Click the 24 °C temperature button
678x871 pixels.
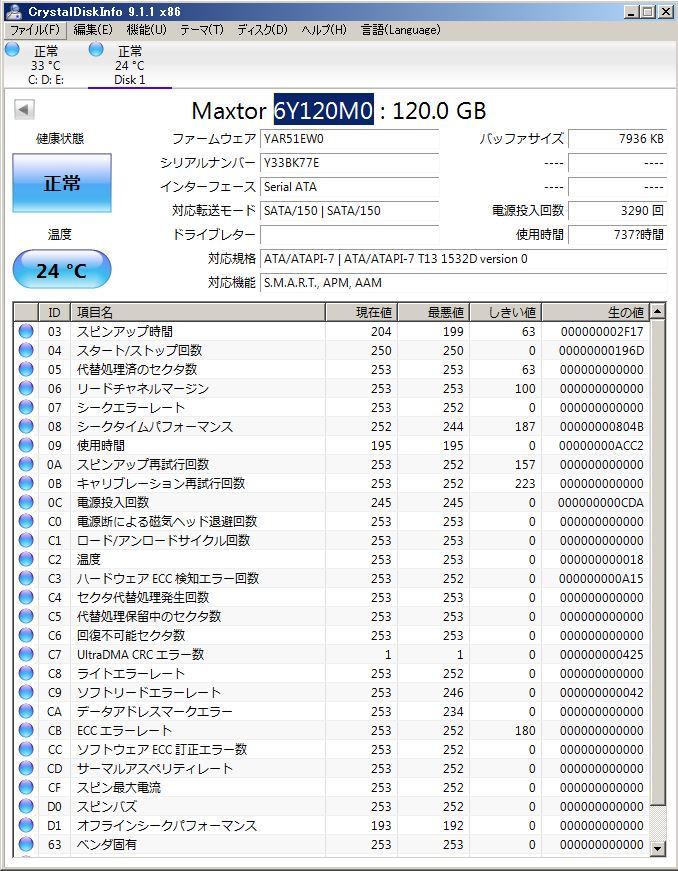62,269
